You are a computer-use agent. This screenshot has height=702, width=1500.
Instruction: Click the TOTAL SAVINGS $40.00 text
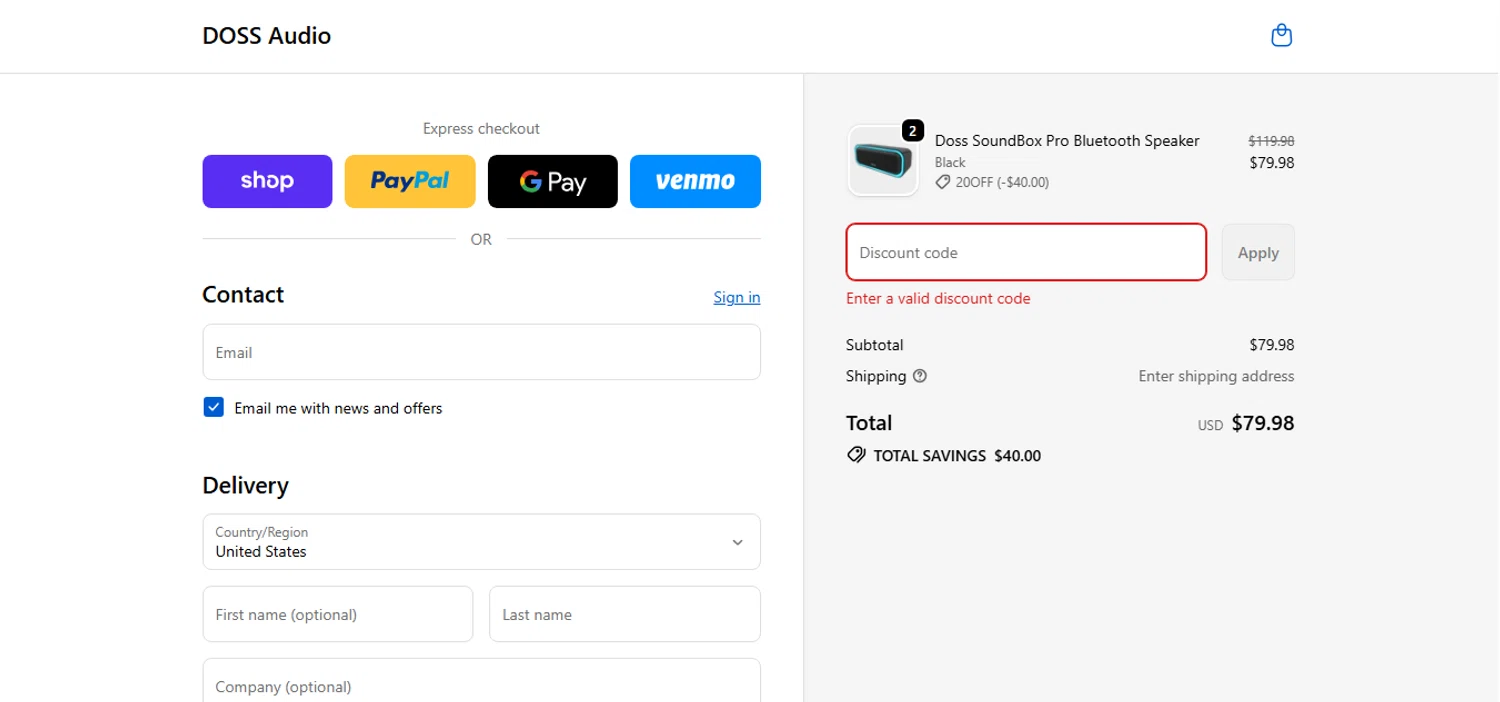click(x=957, y=456)
